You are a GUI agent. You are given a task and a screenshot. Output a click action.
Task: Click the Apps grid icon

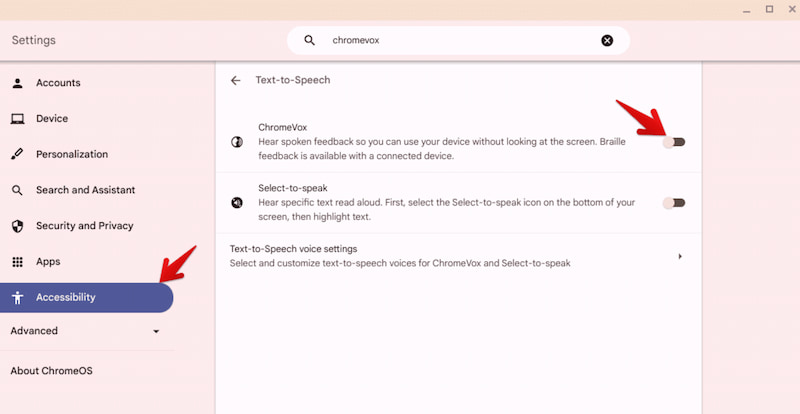click(17, 262)
